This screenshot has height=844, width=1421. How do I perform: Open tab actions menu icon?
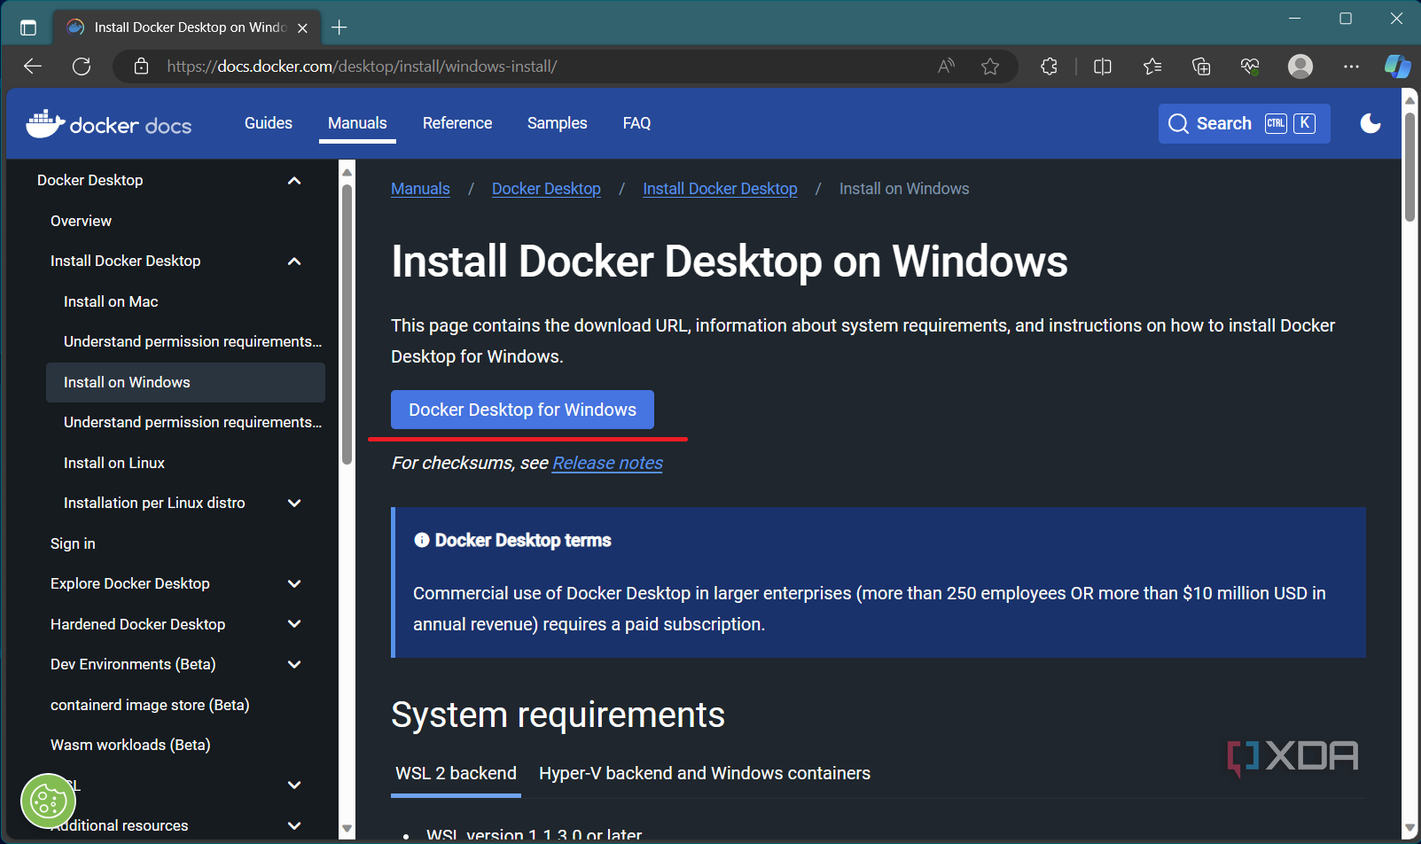[x=28, y=27]
